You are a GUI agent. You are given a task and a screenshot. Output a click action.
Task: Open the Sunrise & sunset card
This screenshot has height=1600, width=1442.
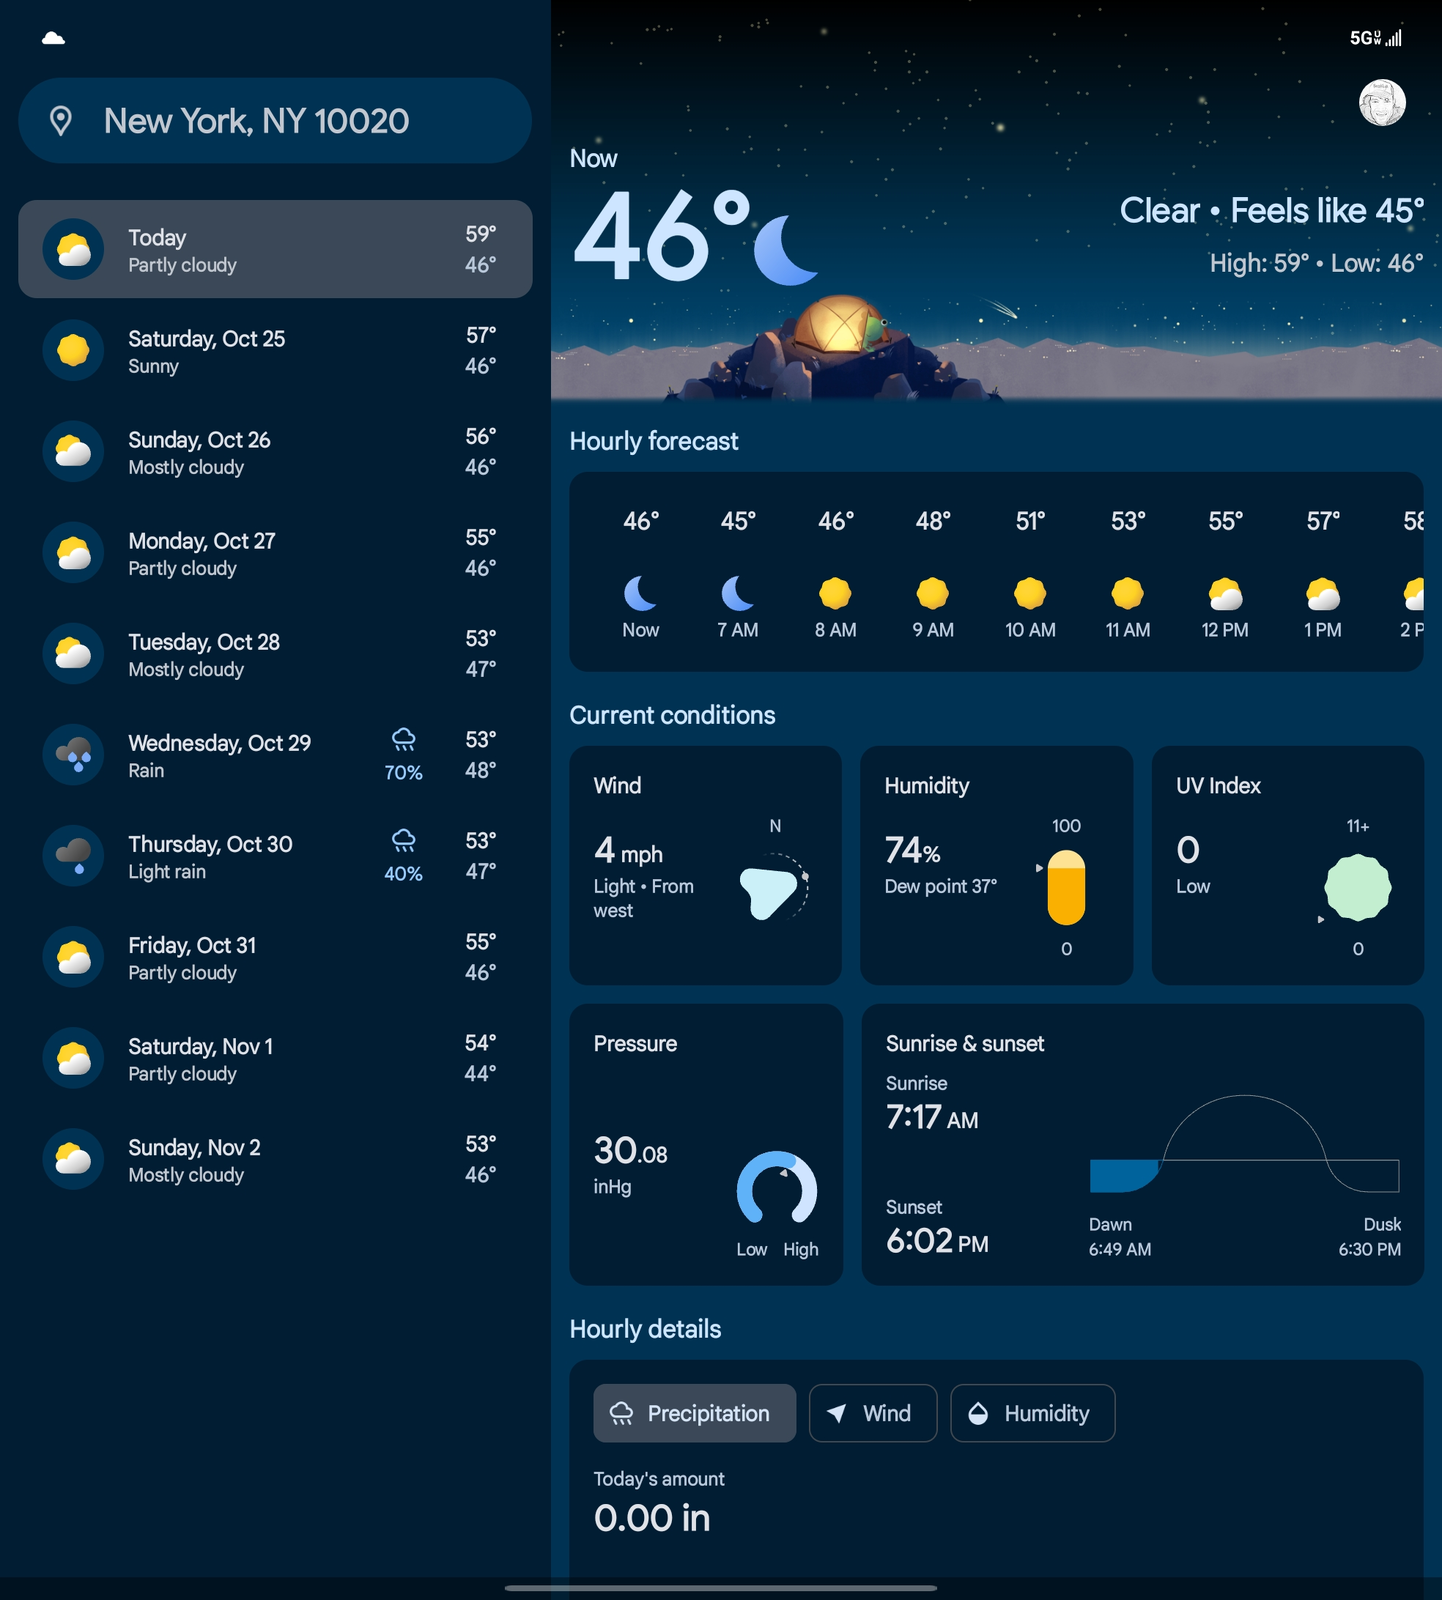click(x=1142, y=1144)
